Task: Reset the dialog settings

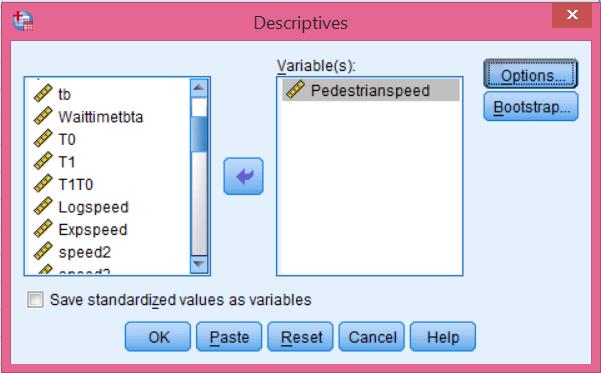Action: 300,337
